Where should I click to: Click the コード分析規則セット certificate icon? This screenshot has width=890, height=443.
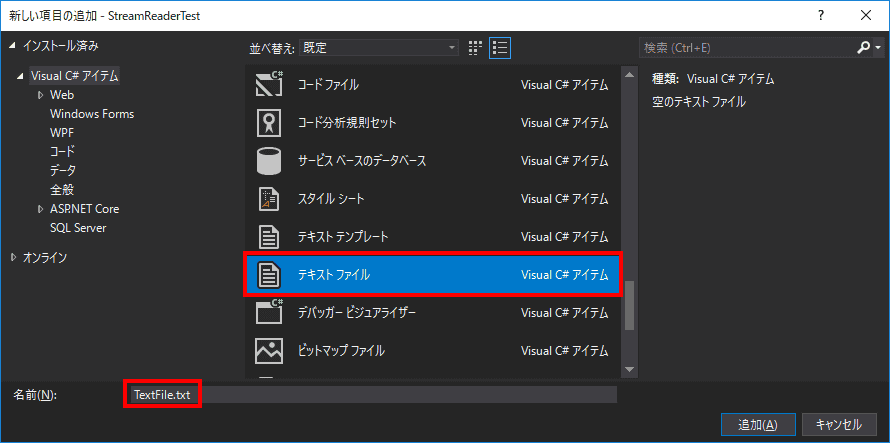pyautogui.click(x=269, y=123)
